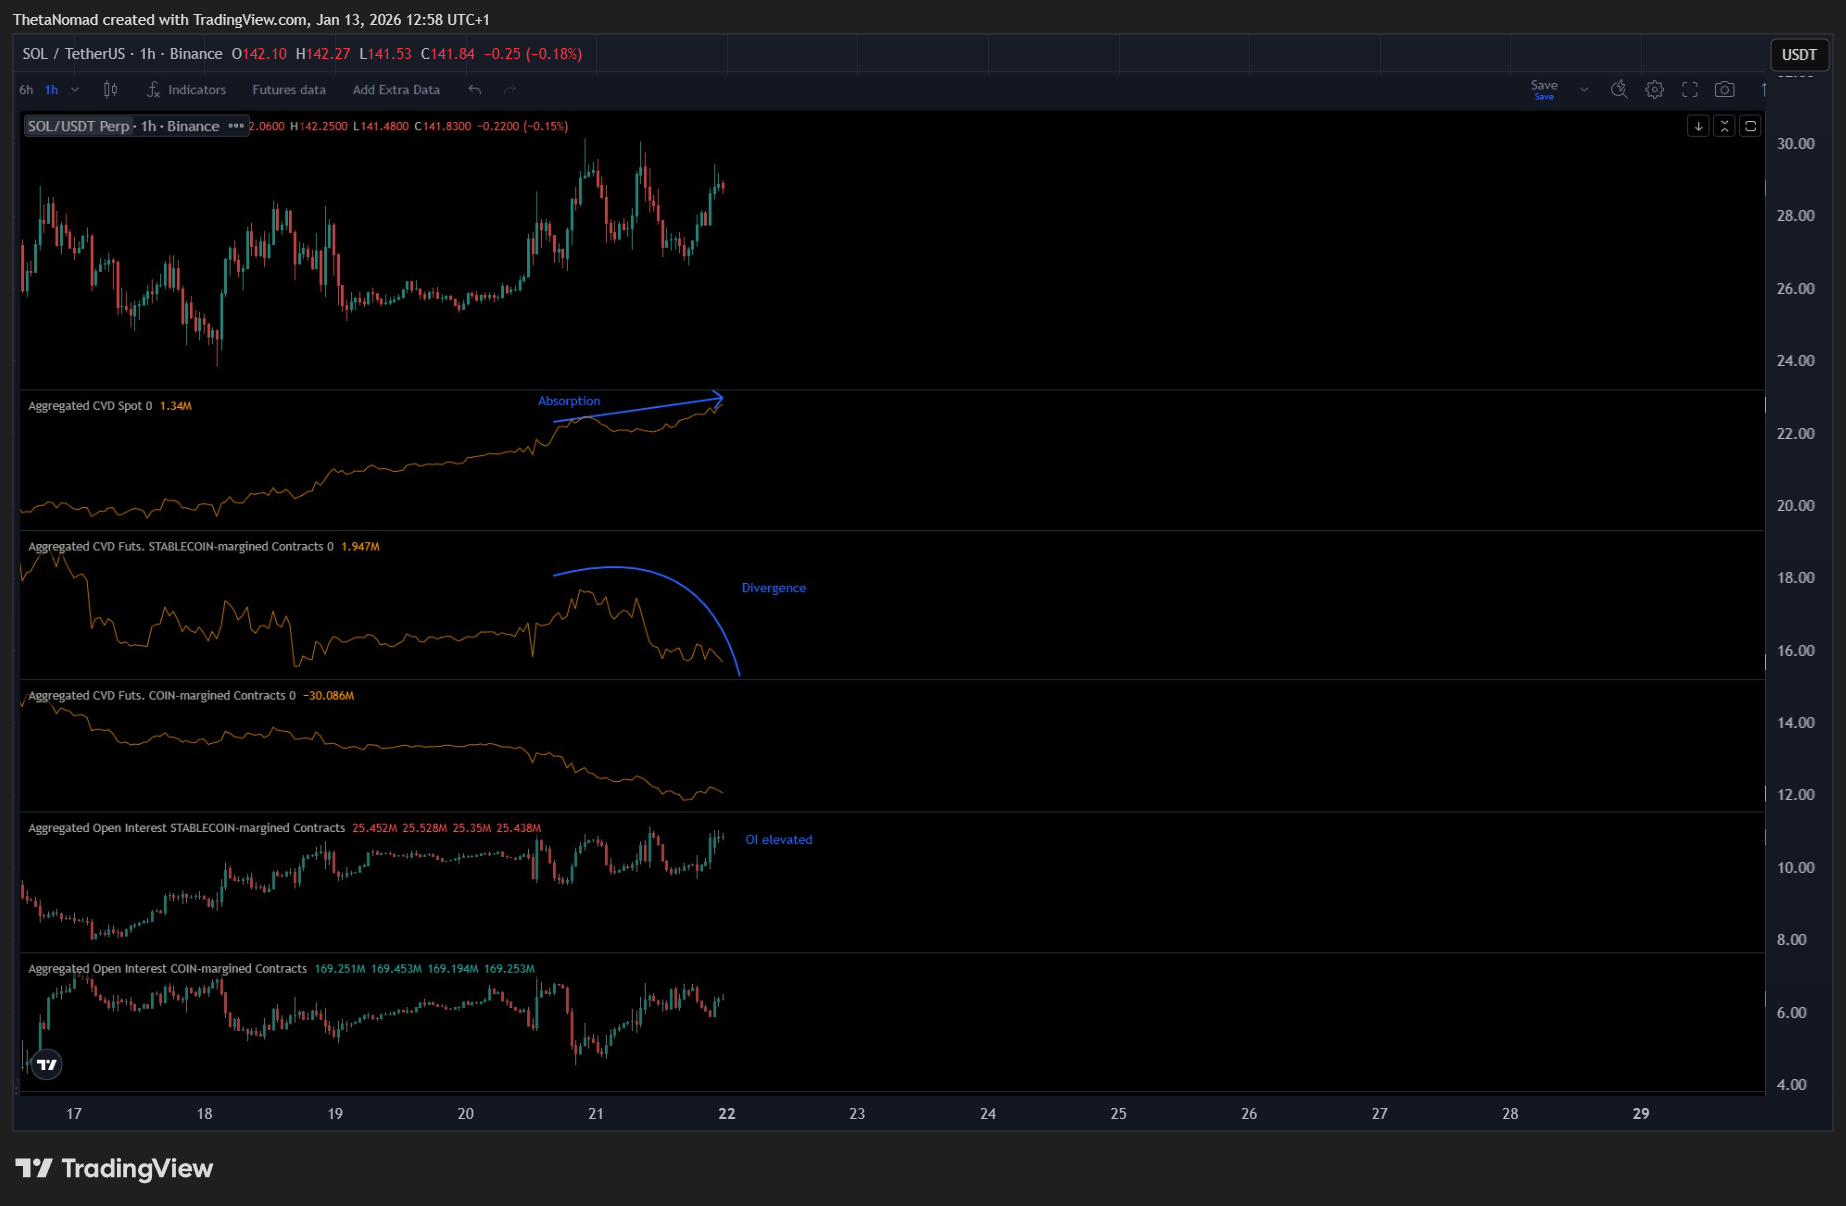Select the 1h timeframe
Screen dimensions: 1846x1206
click(x=52, y=89)
